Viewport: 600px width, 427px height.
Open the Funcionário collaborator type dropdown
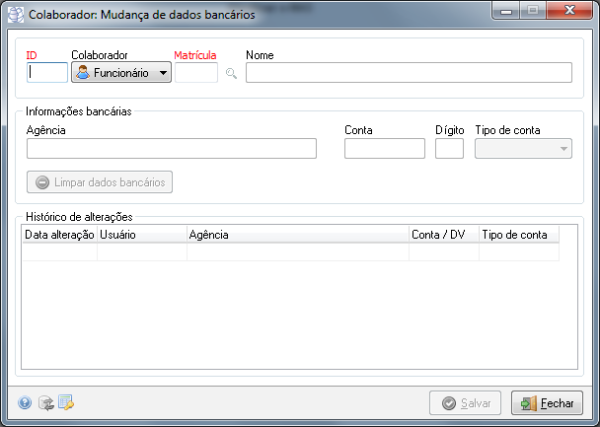pyautogui.click(x=121, y=72)
